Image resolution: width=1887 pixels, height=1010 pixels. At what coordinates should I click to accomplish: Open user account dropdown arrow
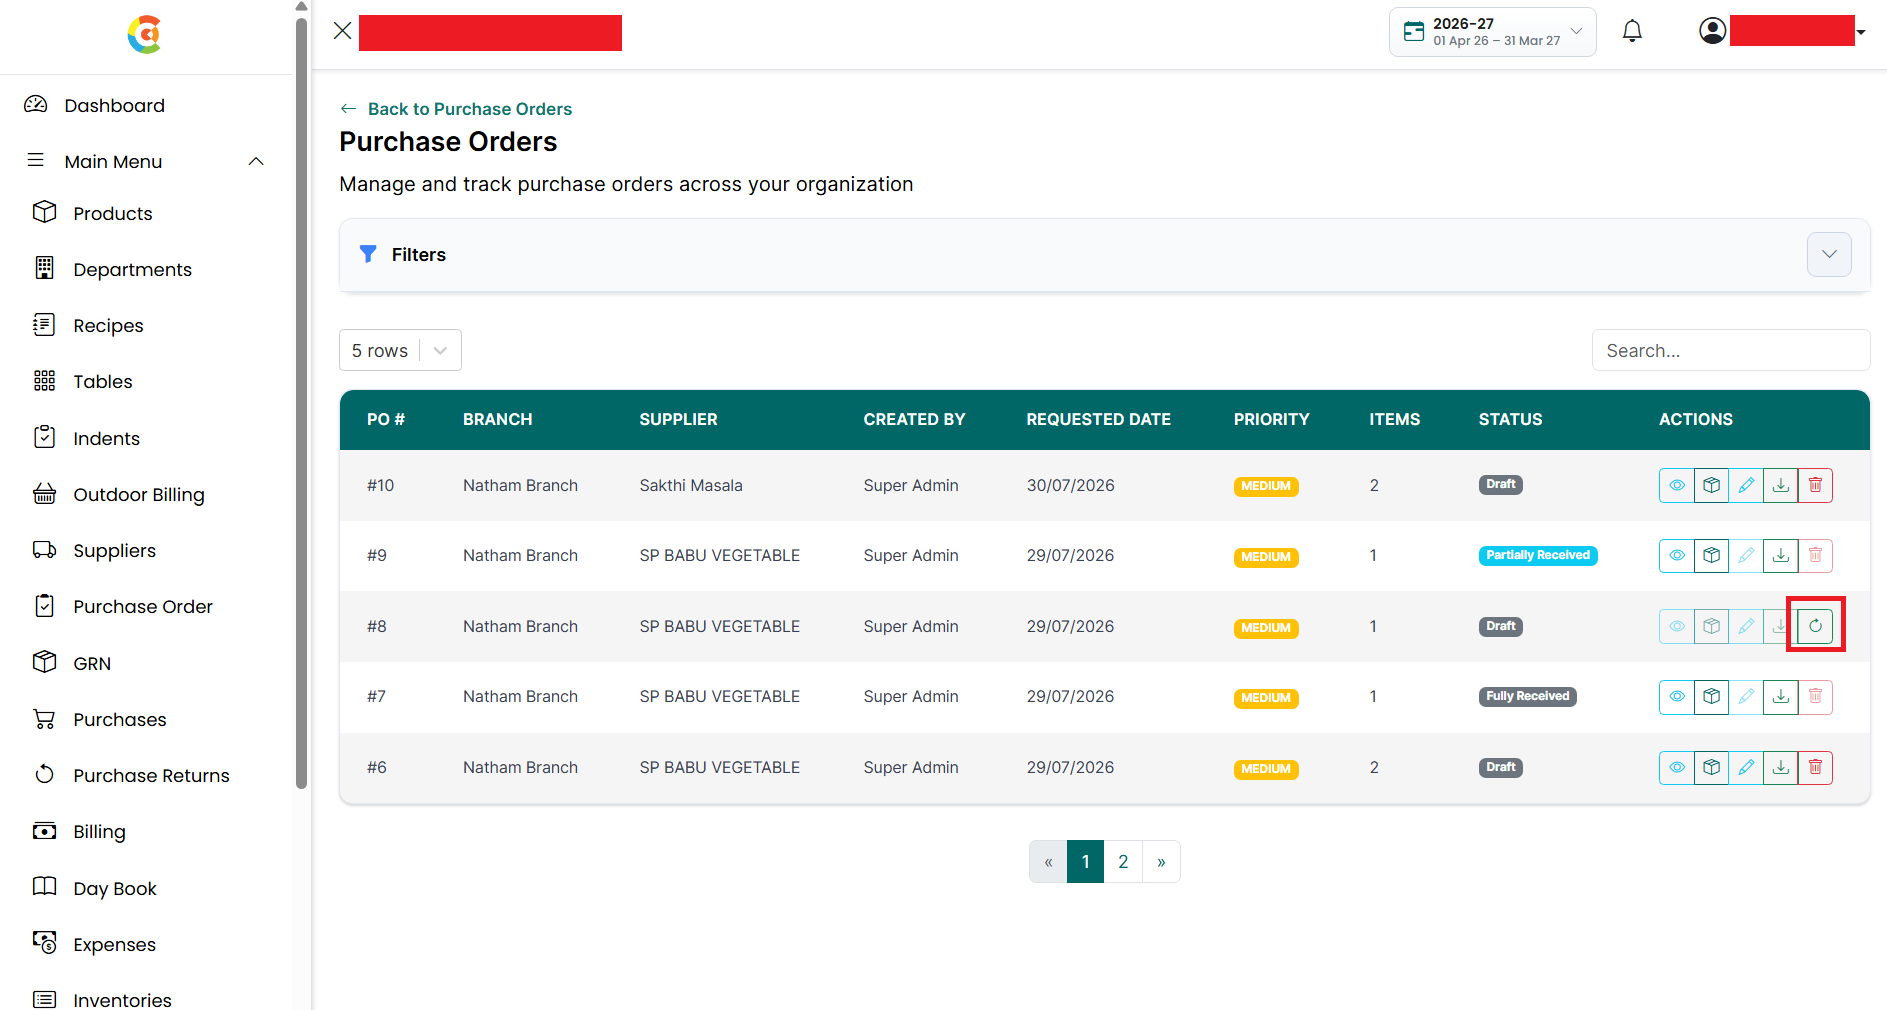1861,32
